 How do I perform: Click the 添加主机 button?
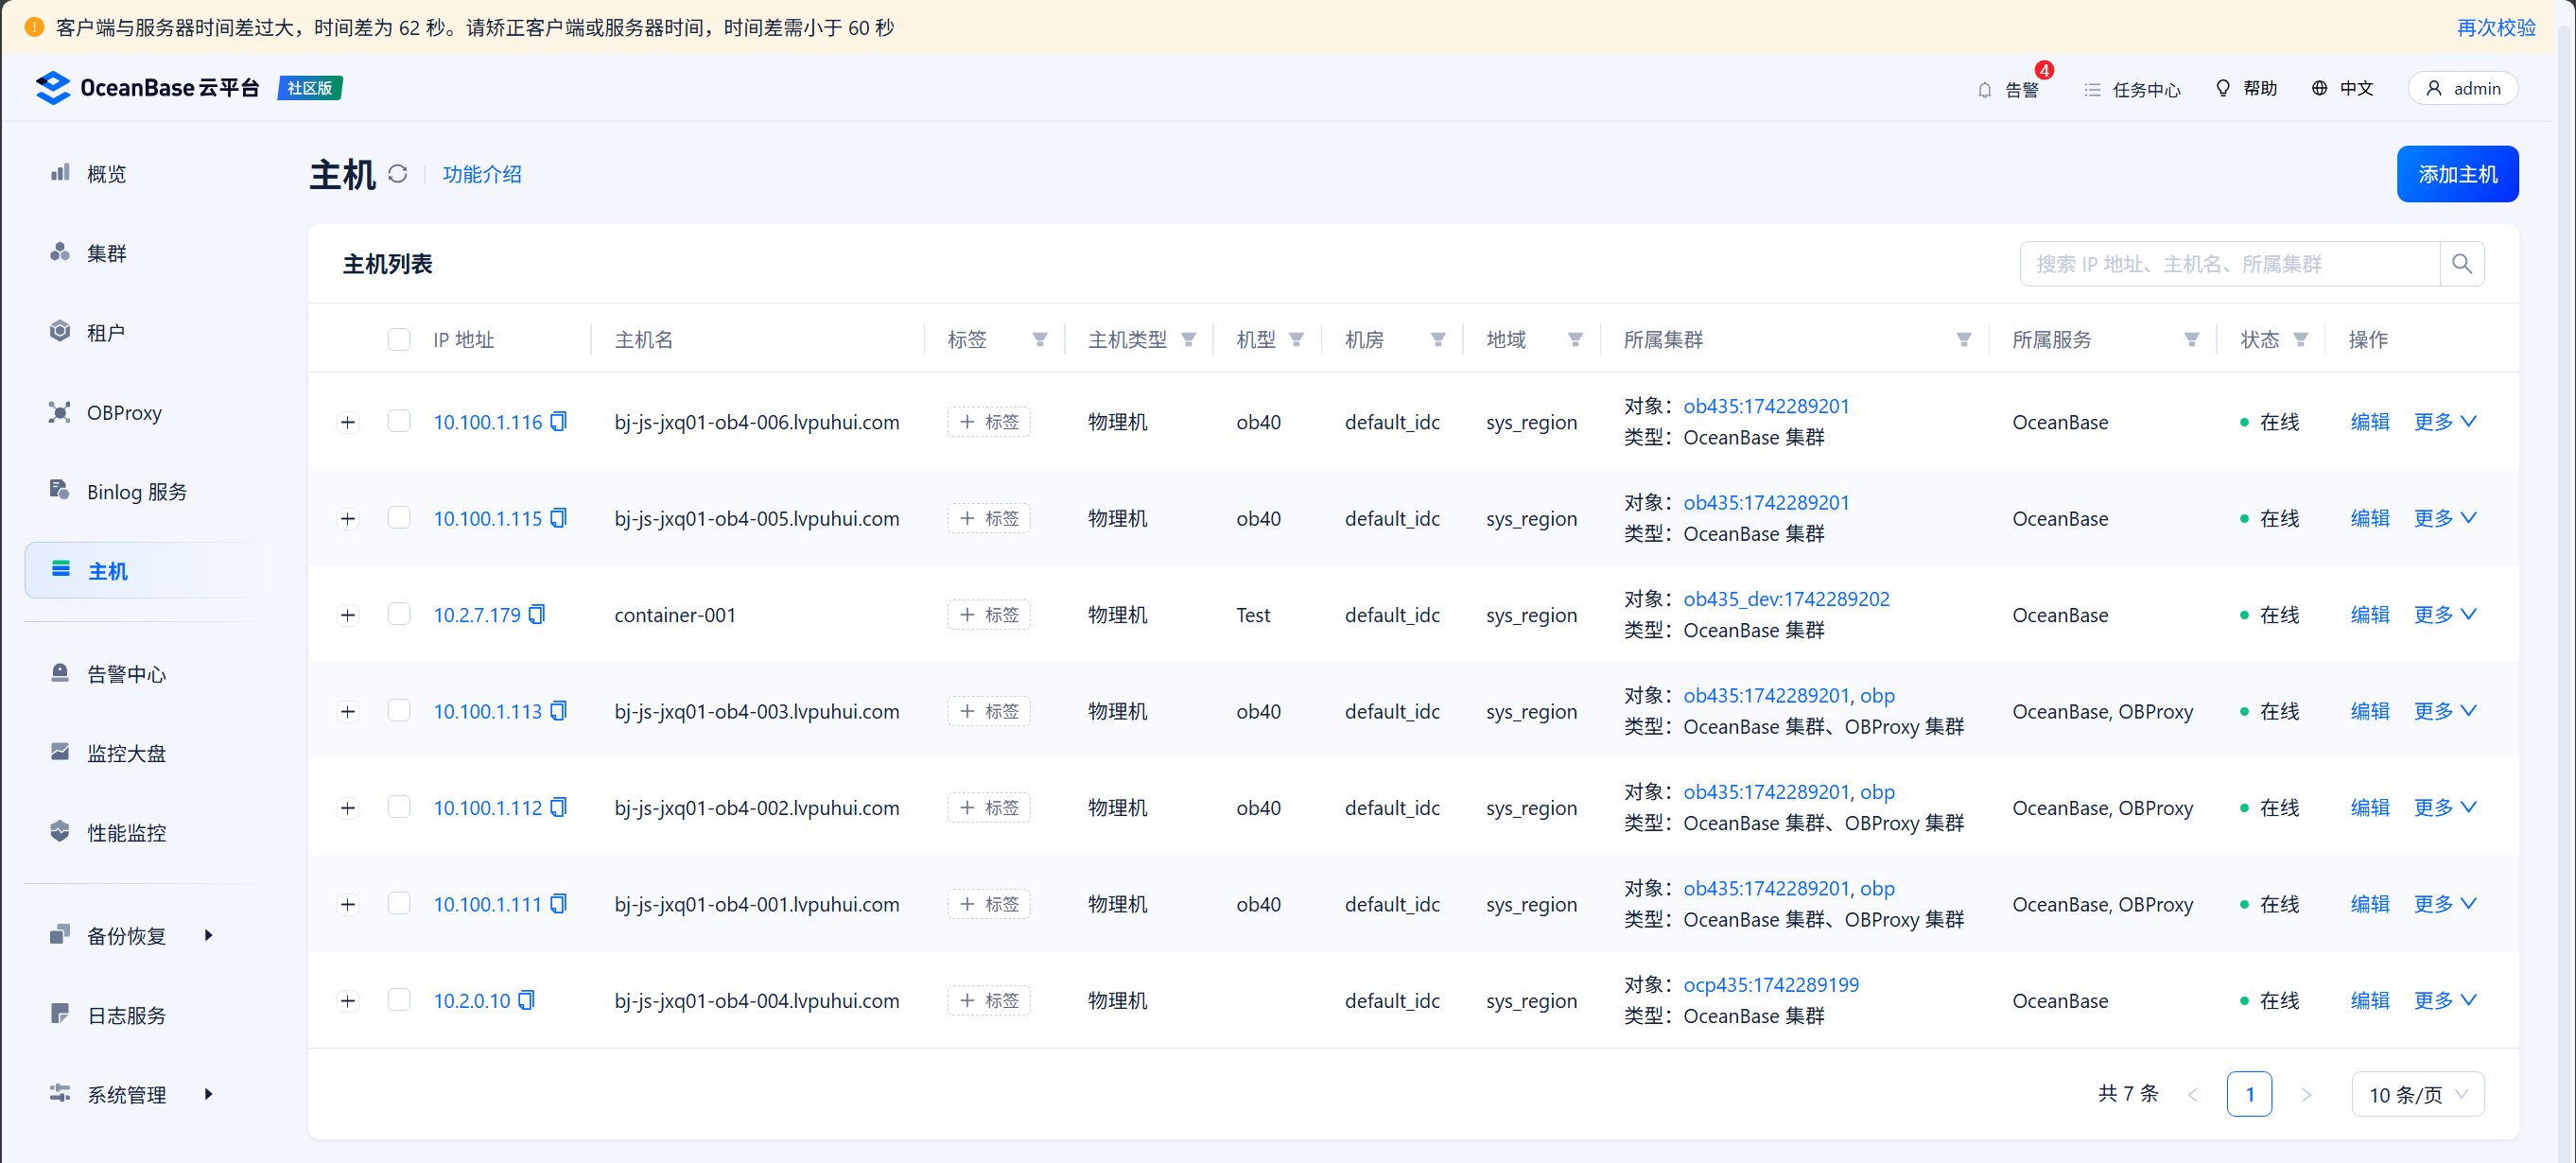pyautogui.click(x=2456, y=174)
